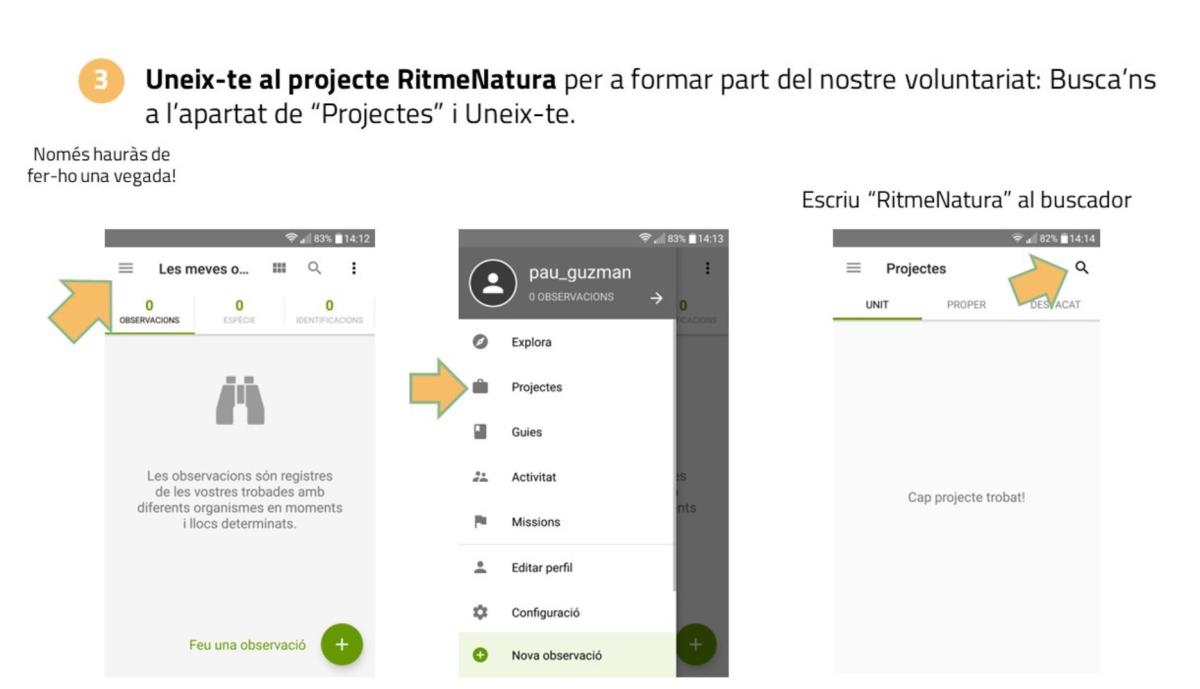Open Projectes from the side drawer
The image size is (1200, 689).
(x=536, y=387)
